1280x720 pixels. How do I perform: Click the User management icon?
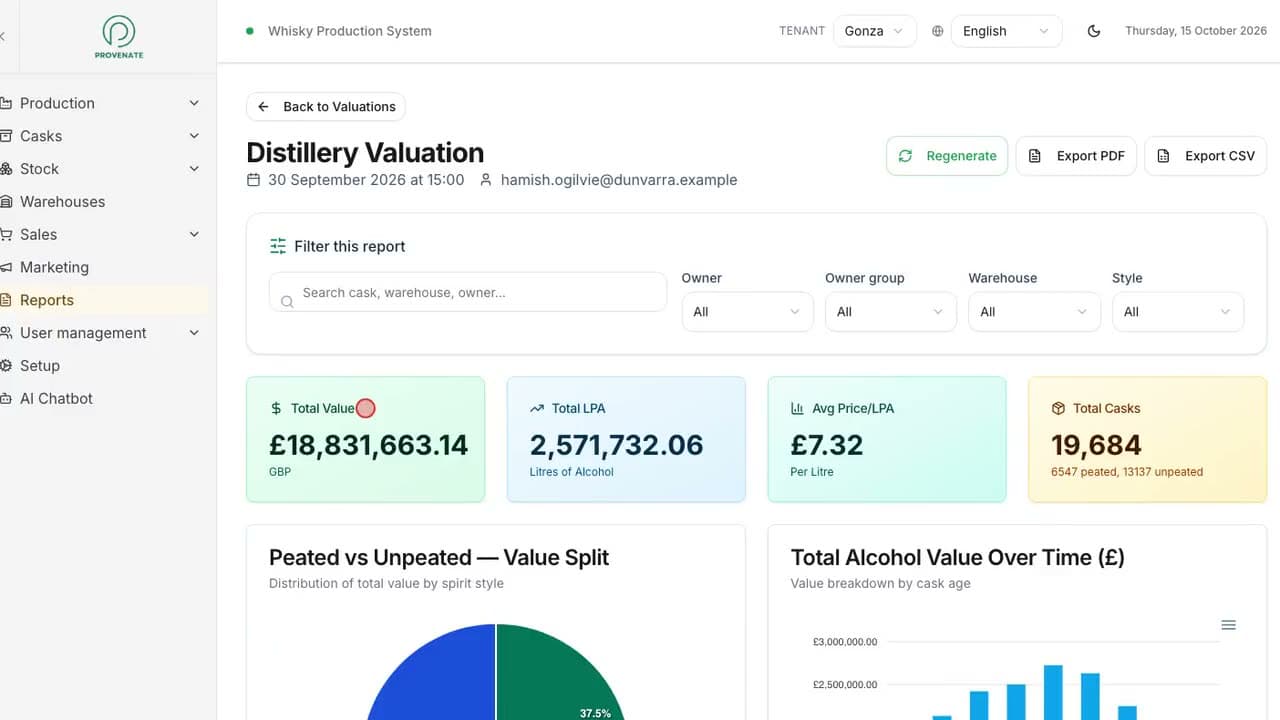coord(6,333)
